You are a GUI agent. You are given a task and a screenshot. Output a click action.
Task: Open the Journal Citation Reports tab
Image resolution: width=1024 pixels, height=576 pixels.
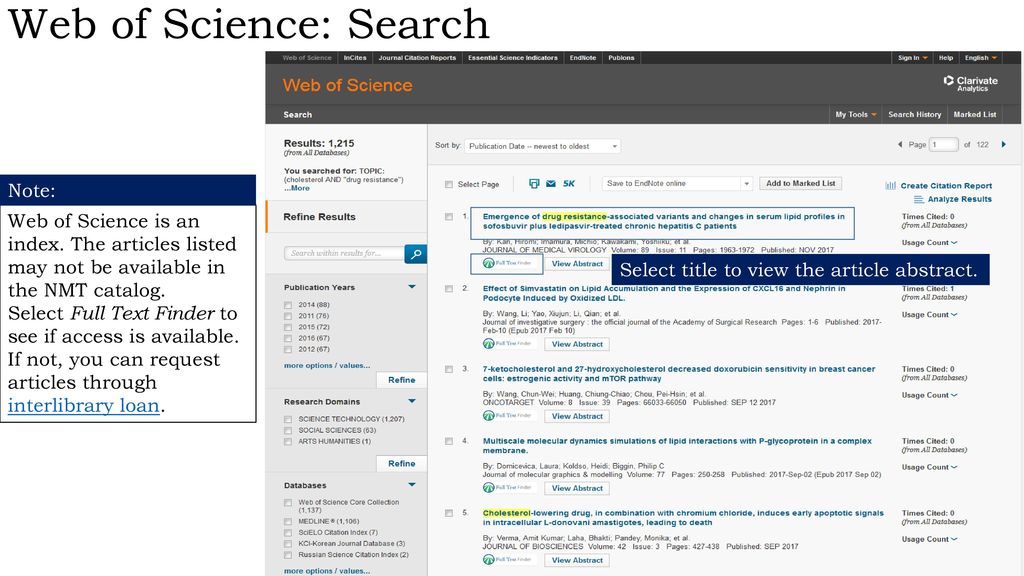pyautogui.click(x=417, y=57)
